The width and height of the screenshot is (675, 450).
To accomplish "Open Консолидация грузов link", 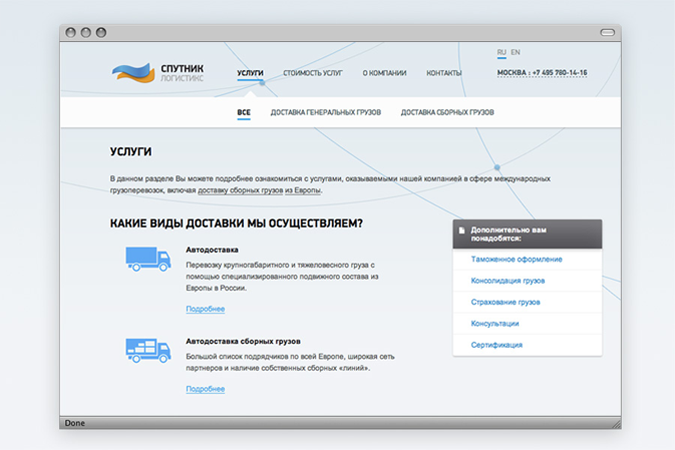I will 507,281.
